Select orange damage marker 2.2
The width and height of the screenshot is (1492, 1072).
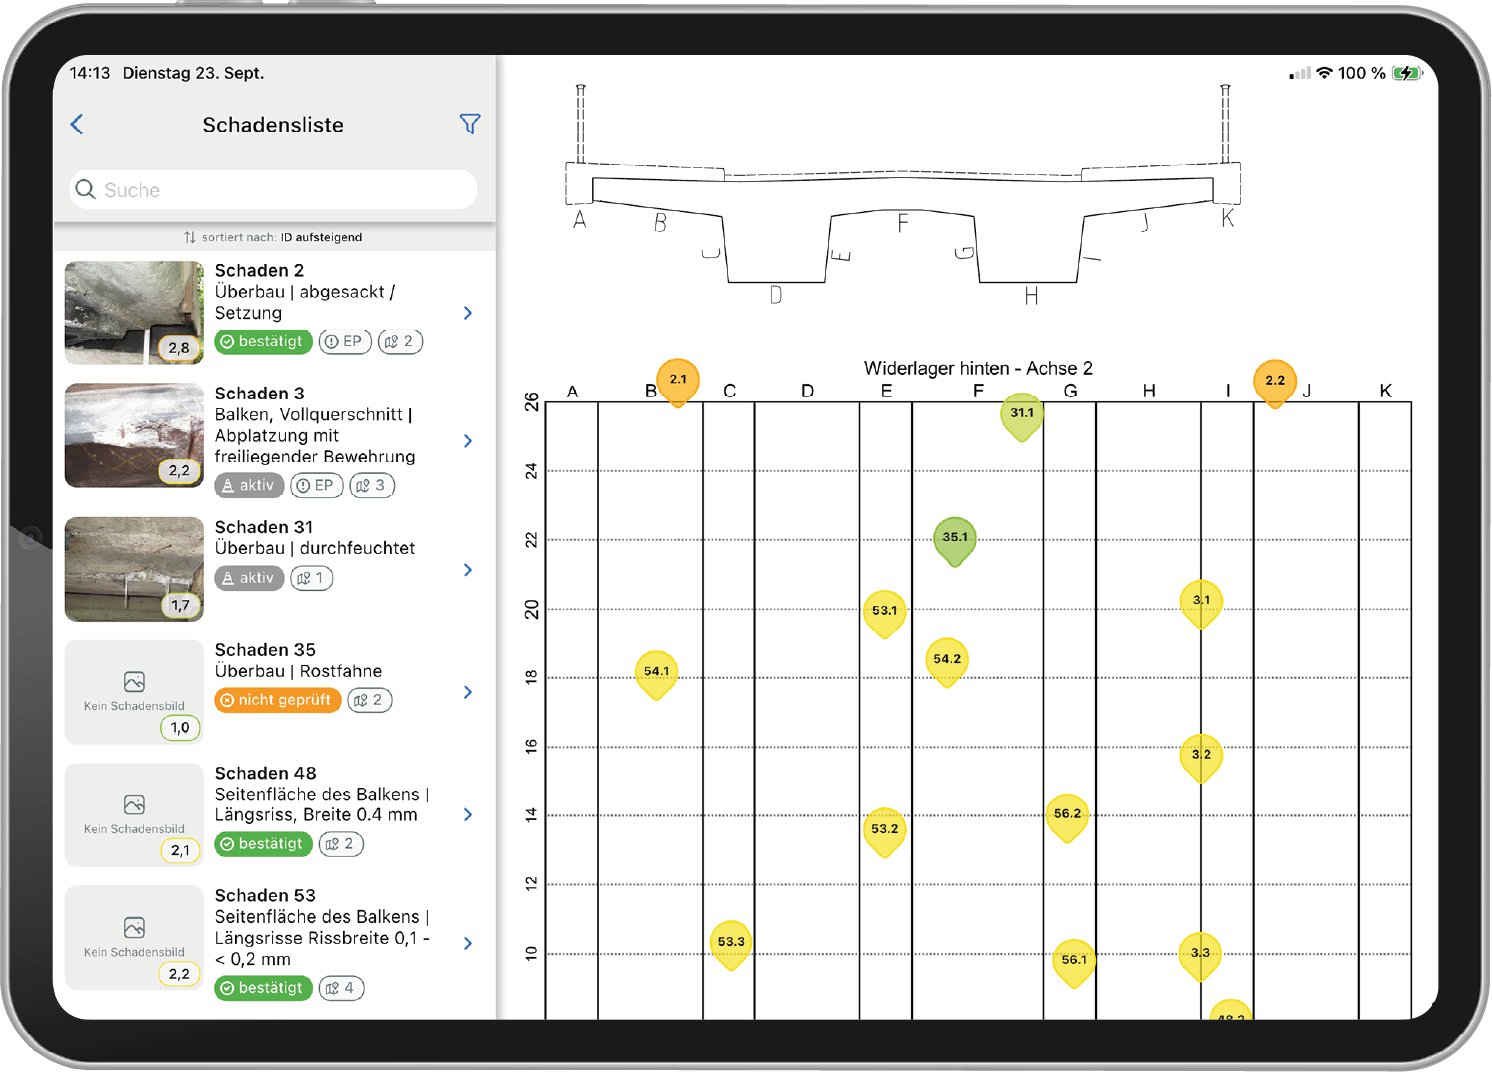[1275, 383]
